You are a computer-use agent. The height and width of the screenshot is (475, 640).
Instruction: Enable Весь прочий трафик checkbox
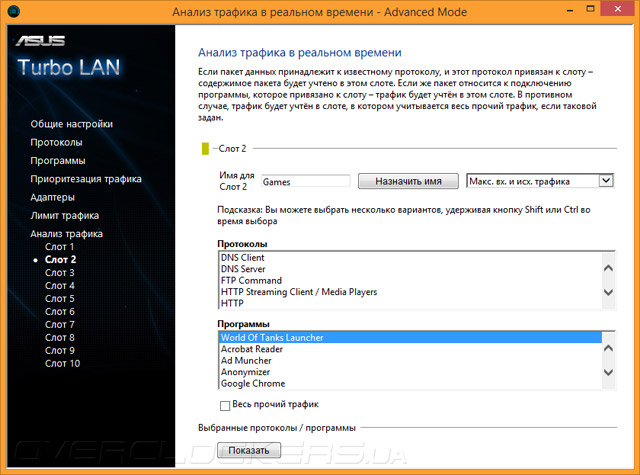(x=225, y=405)
